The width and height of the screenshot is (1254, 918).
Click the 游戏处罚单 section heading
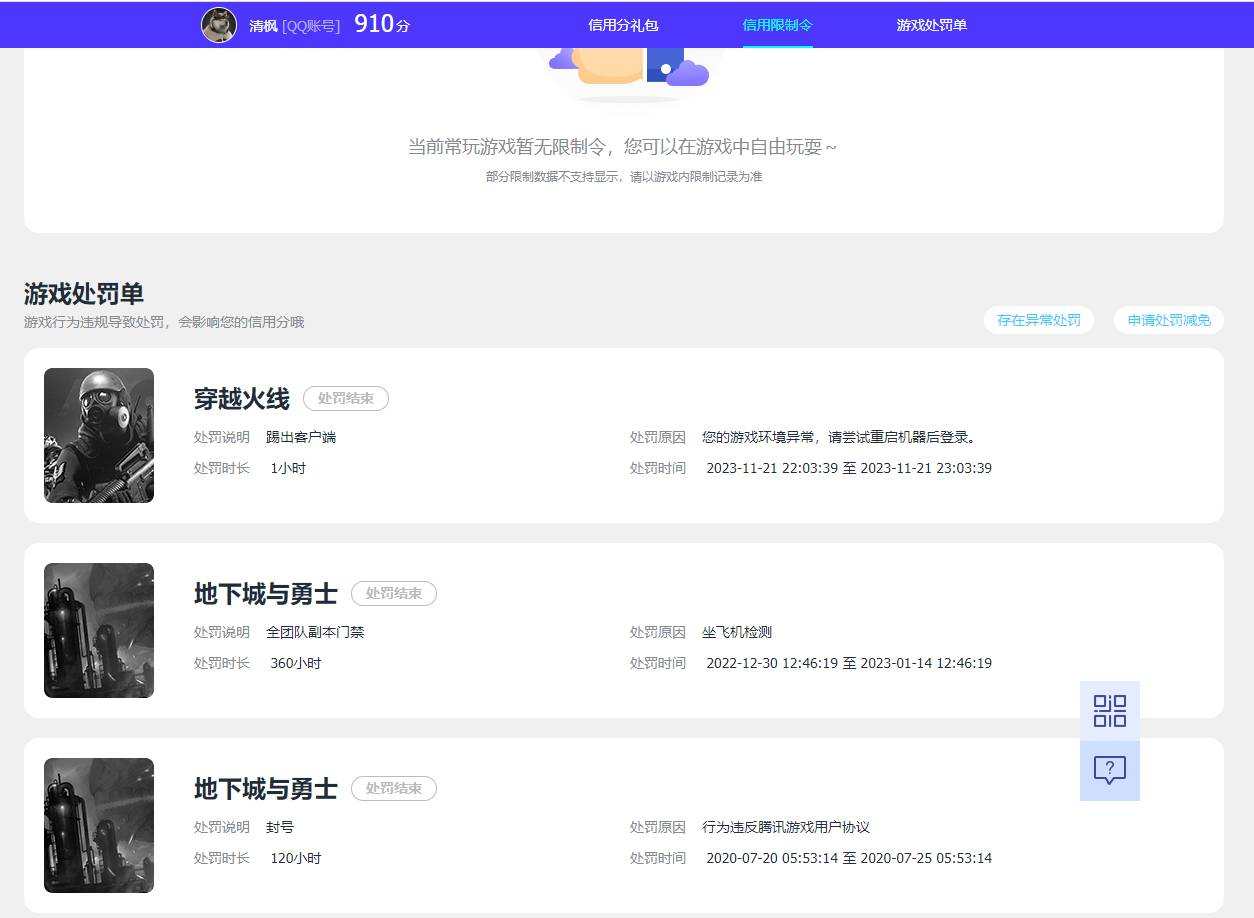pyautogui.click(x=84, y=294)
